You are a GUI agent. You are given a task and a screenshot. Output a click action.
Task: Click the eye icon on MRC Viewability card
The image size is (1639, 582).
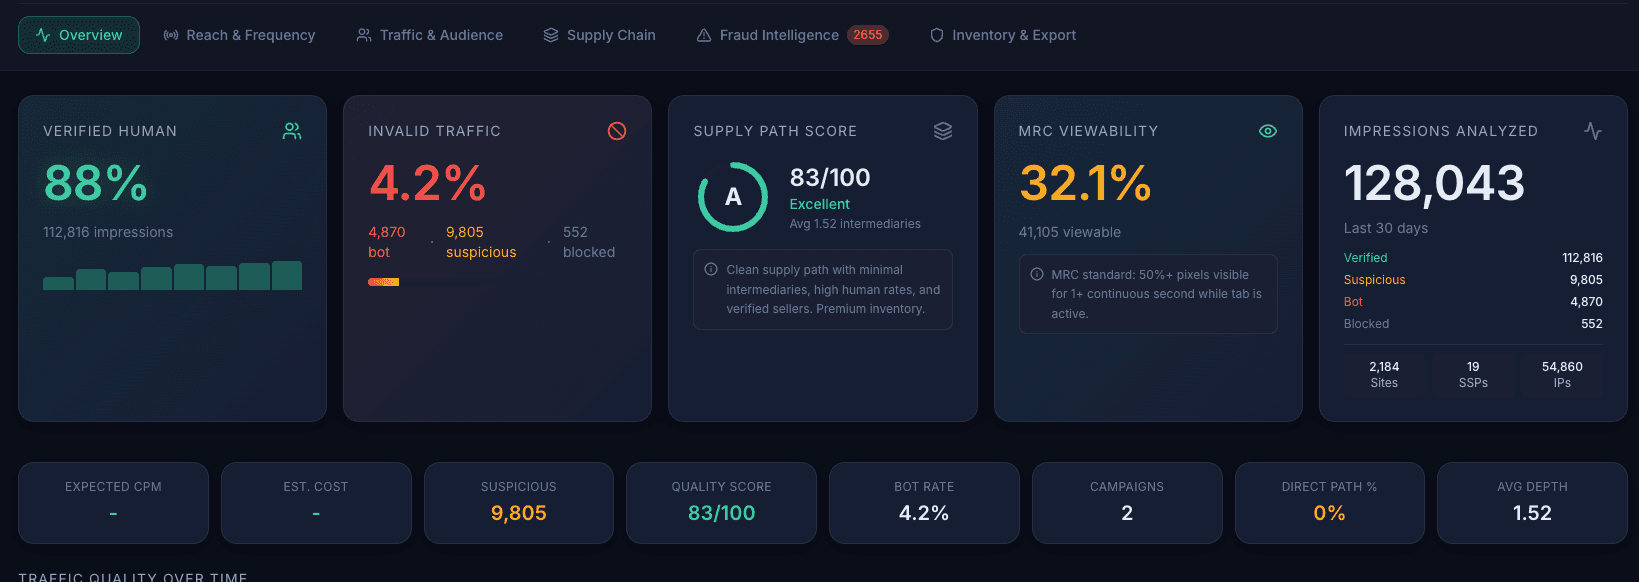pyautogui.click(x=1268, y=131)
